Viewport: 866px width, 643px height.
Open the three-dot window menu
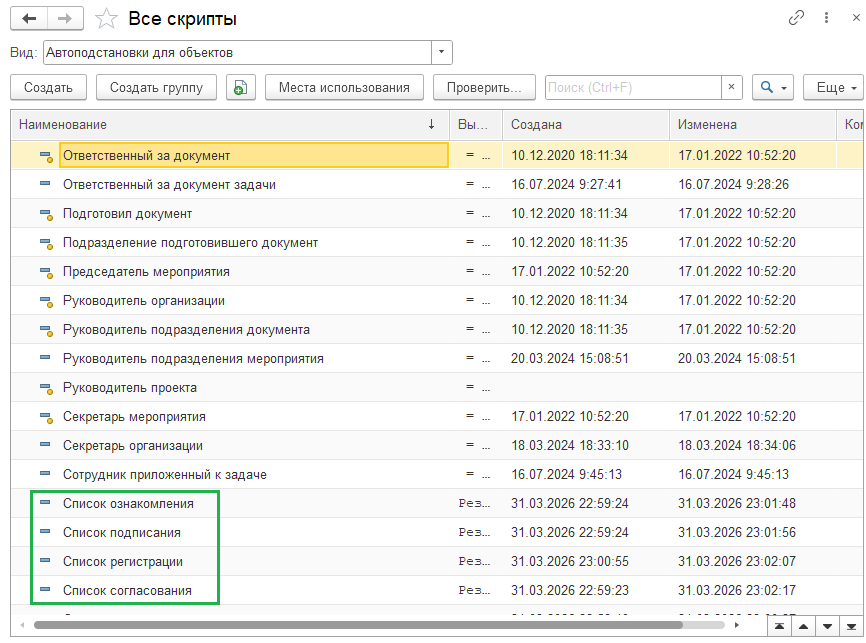(826, 18)
